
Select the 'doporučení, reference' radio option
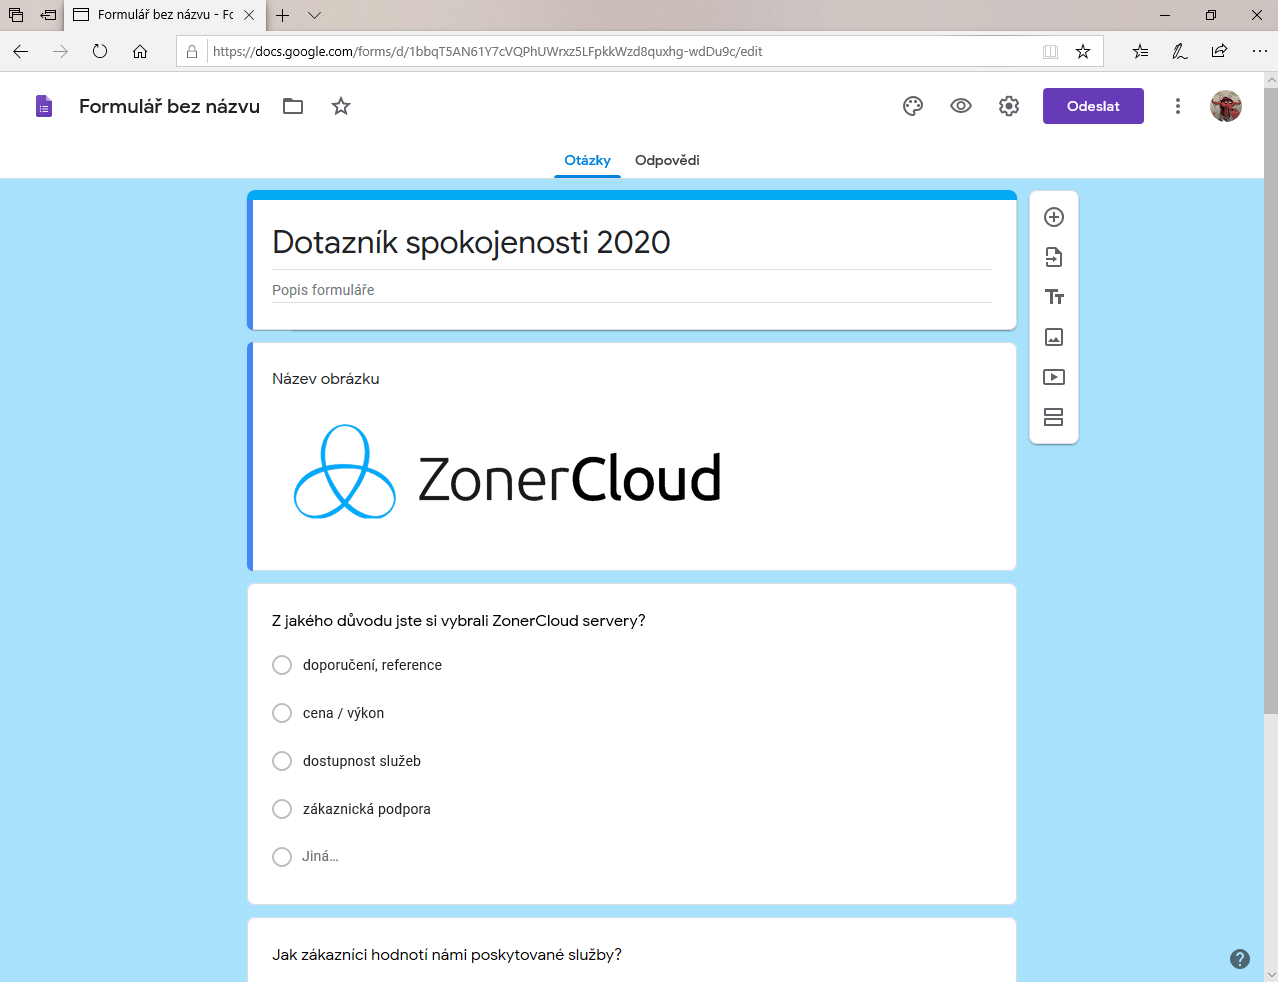pyautogui.click(x=282, y=665)
